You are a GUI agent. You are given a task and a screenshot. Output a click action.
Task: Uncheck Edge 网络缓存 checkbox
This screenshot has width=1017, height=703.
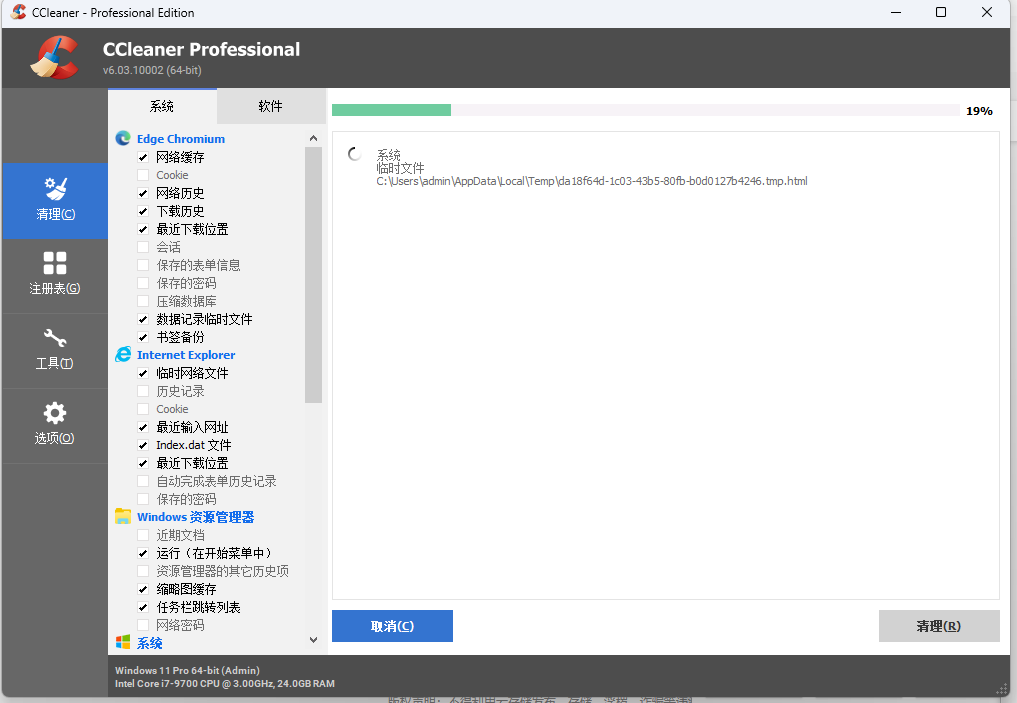[x=143, y=157]
